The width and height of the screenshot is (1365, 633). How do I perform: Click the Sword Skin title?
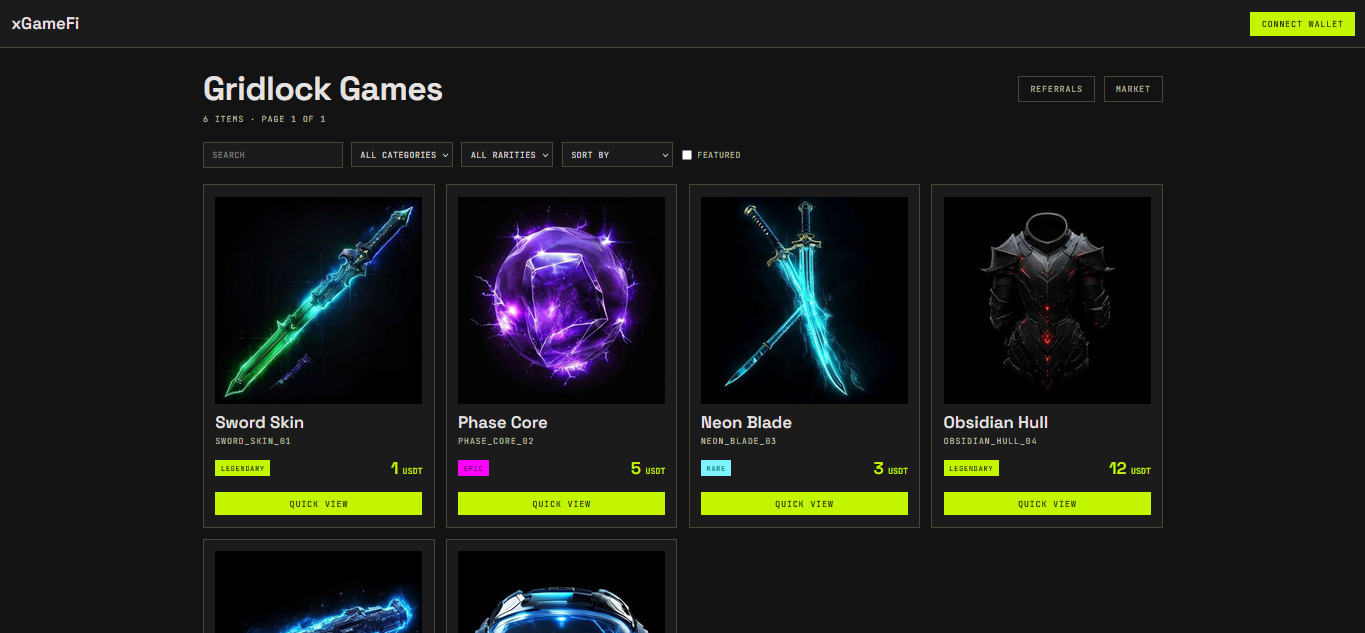(x=259, y=422)
